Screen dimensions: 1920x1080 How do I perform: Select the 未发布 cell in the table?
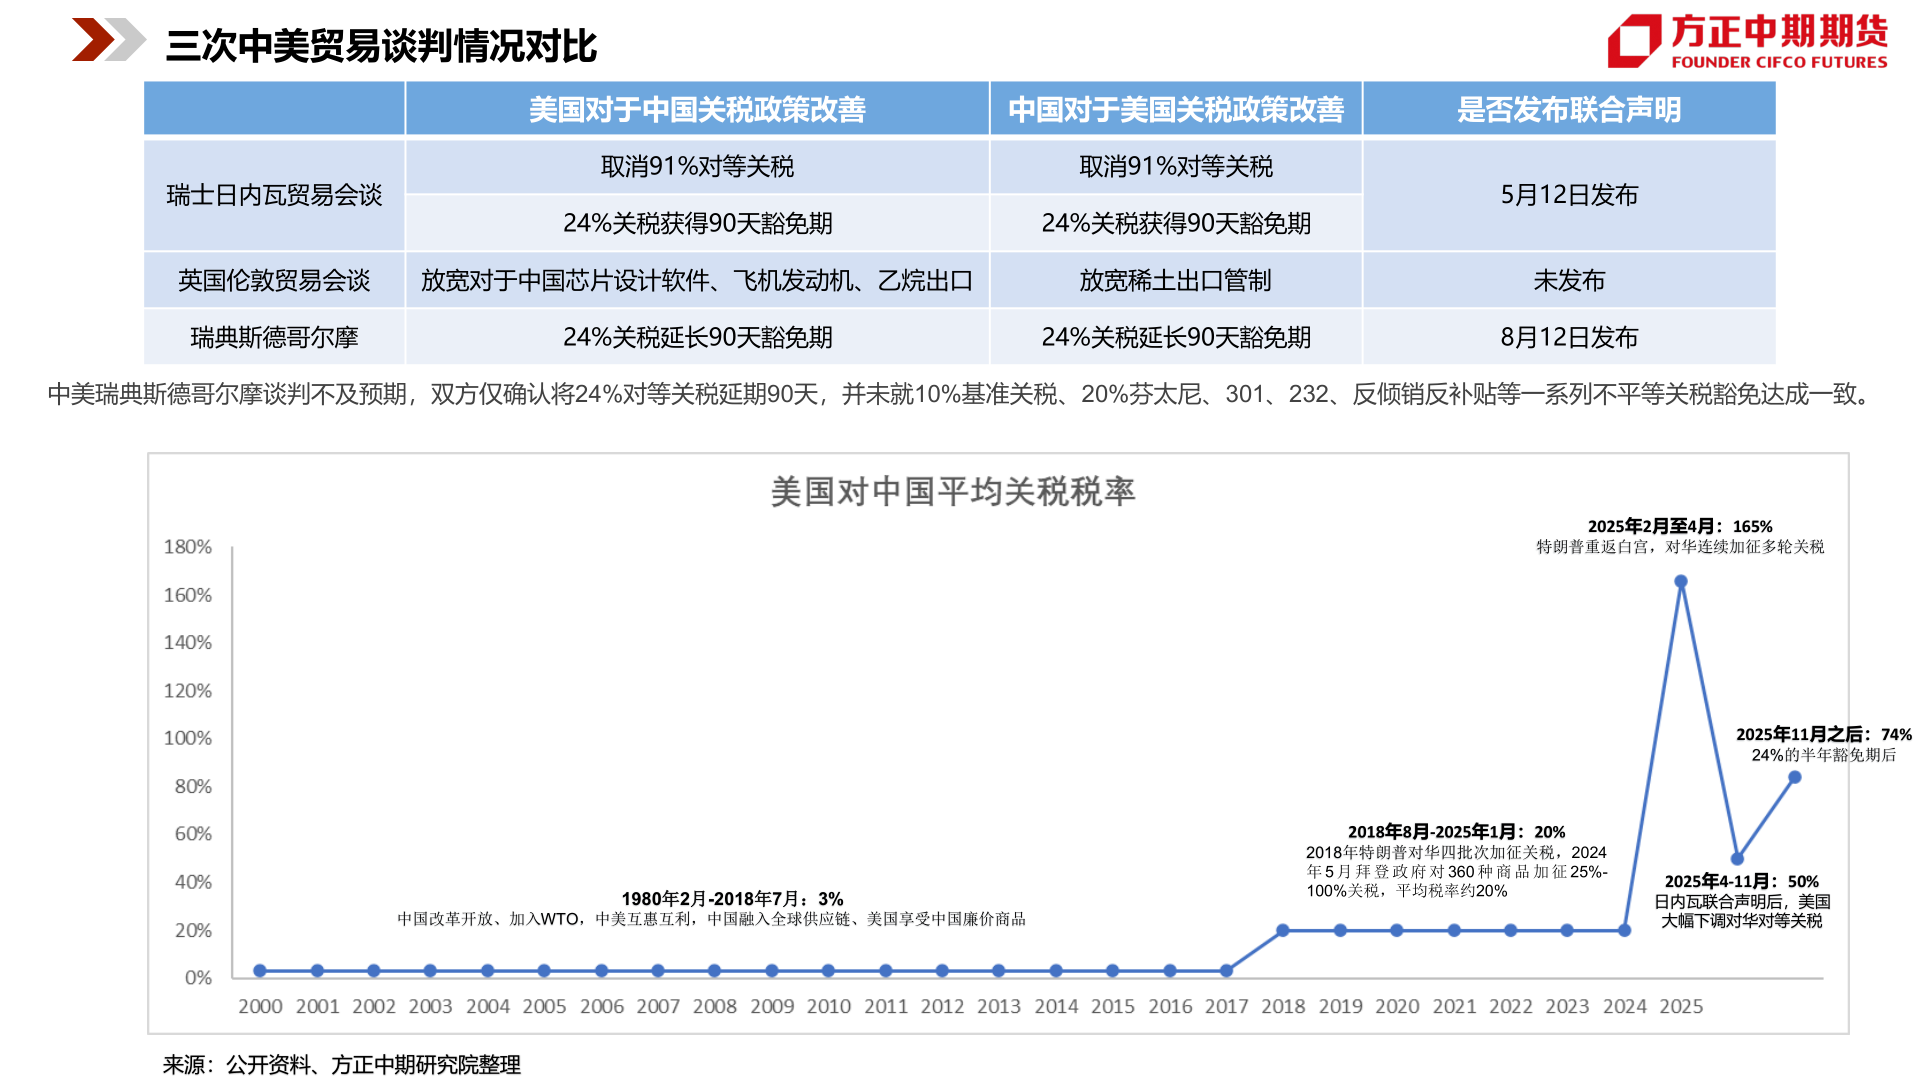[x=1570, y=281]
